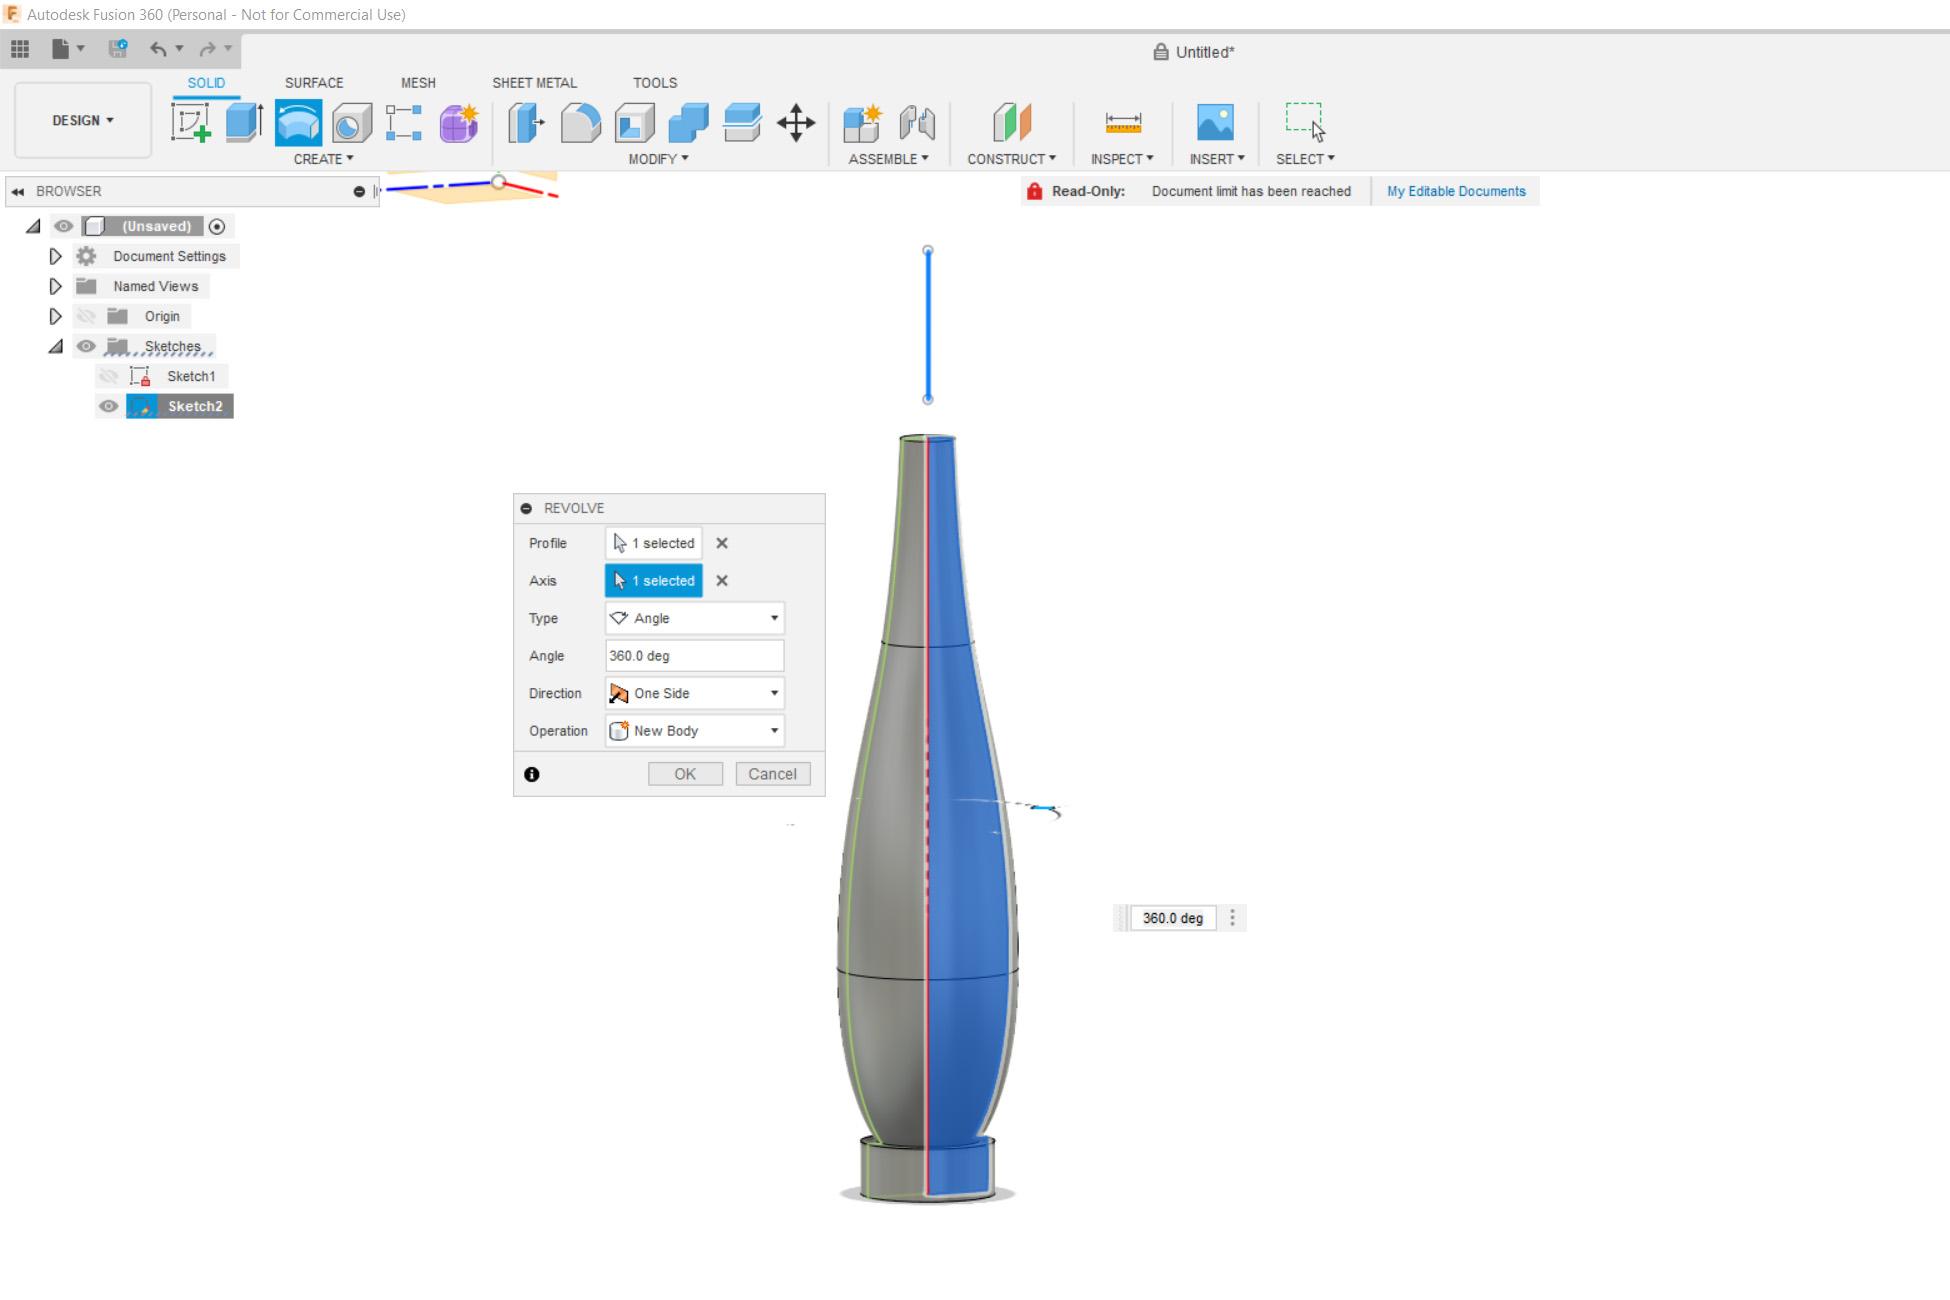Open the Operation New Body dropdown

[694, 731]
